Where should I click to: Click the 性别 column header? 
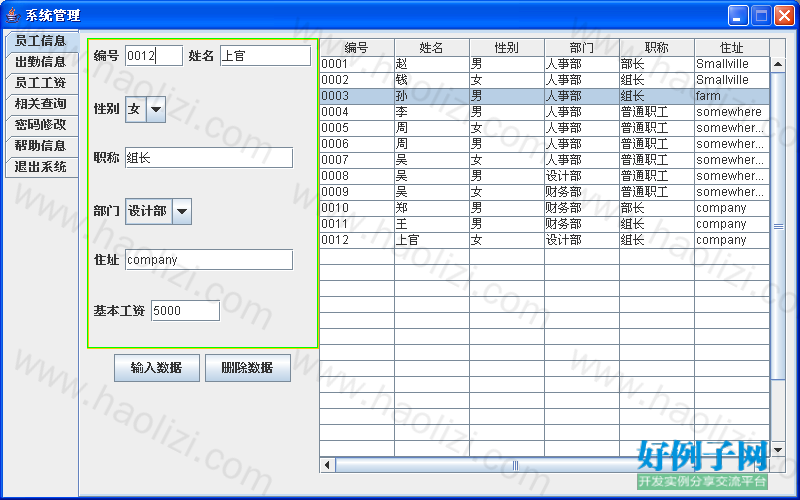pyautogui.click(x=507, y=48)
